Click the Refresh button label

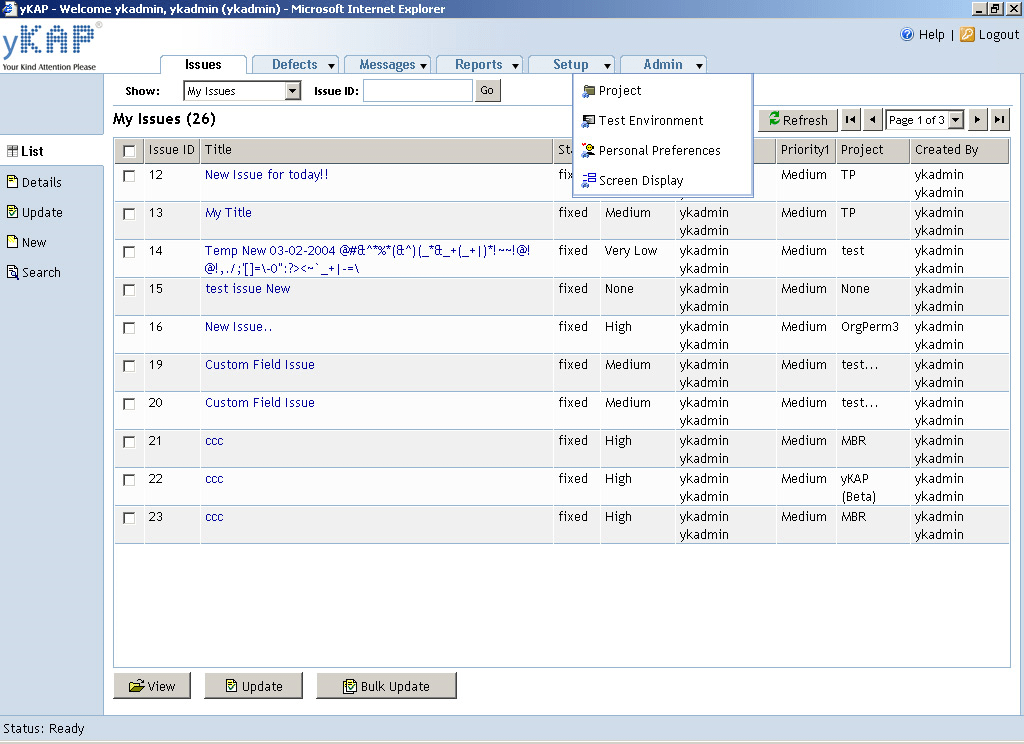click(805, 120)
